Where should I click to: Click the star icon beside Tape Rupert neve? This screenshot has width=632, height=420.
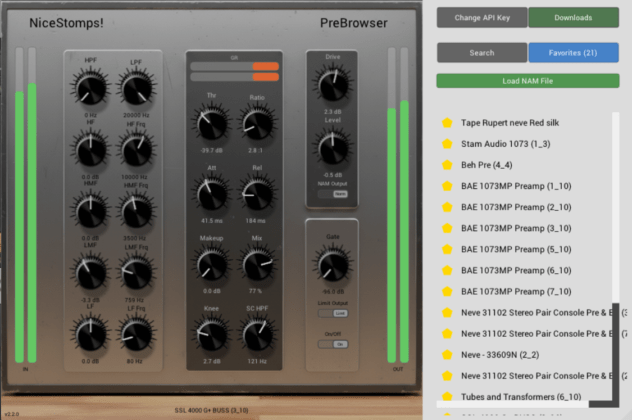447,123
